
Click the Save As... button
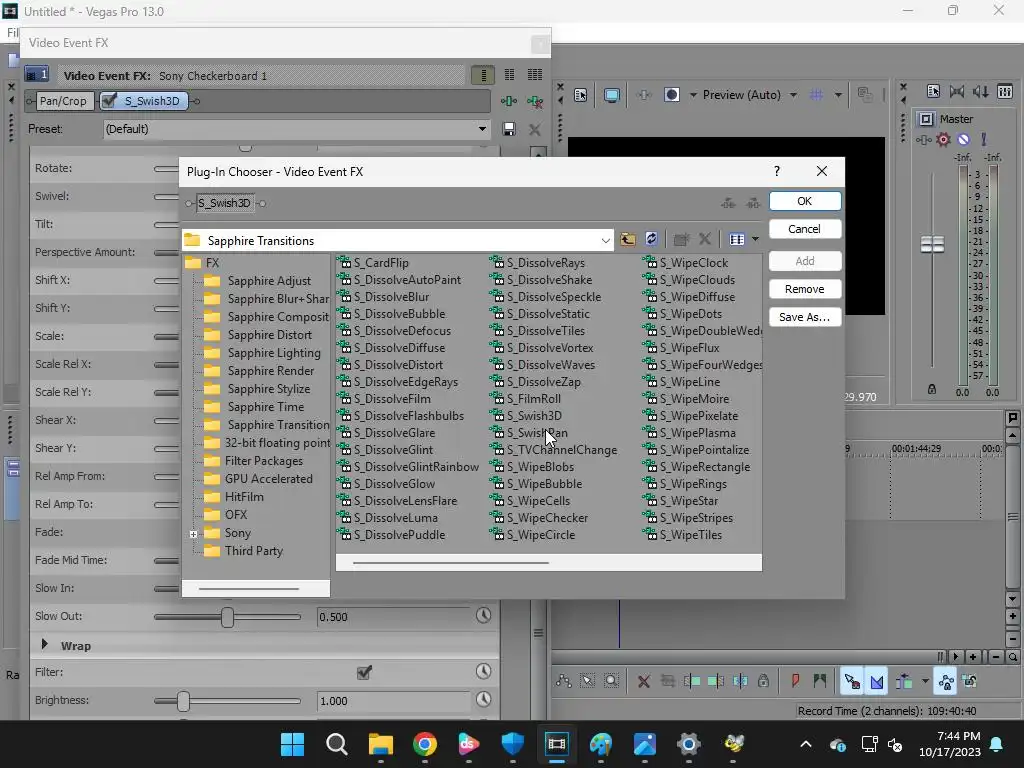pyautogui.click(x=805, y=317)
